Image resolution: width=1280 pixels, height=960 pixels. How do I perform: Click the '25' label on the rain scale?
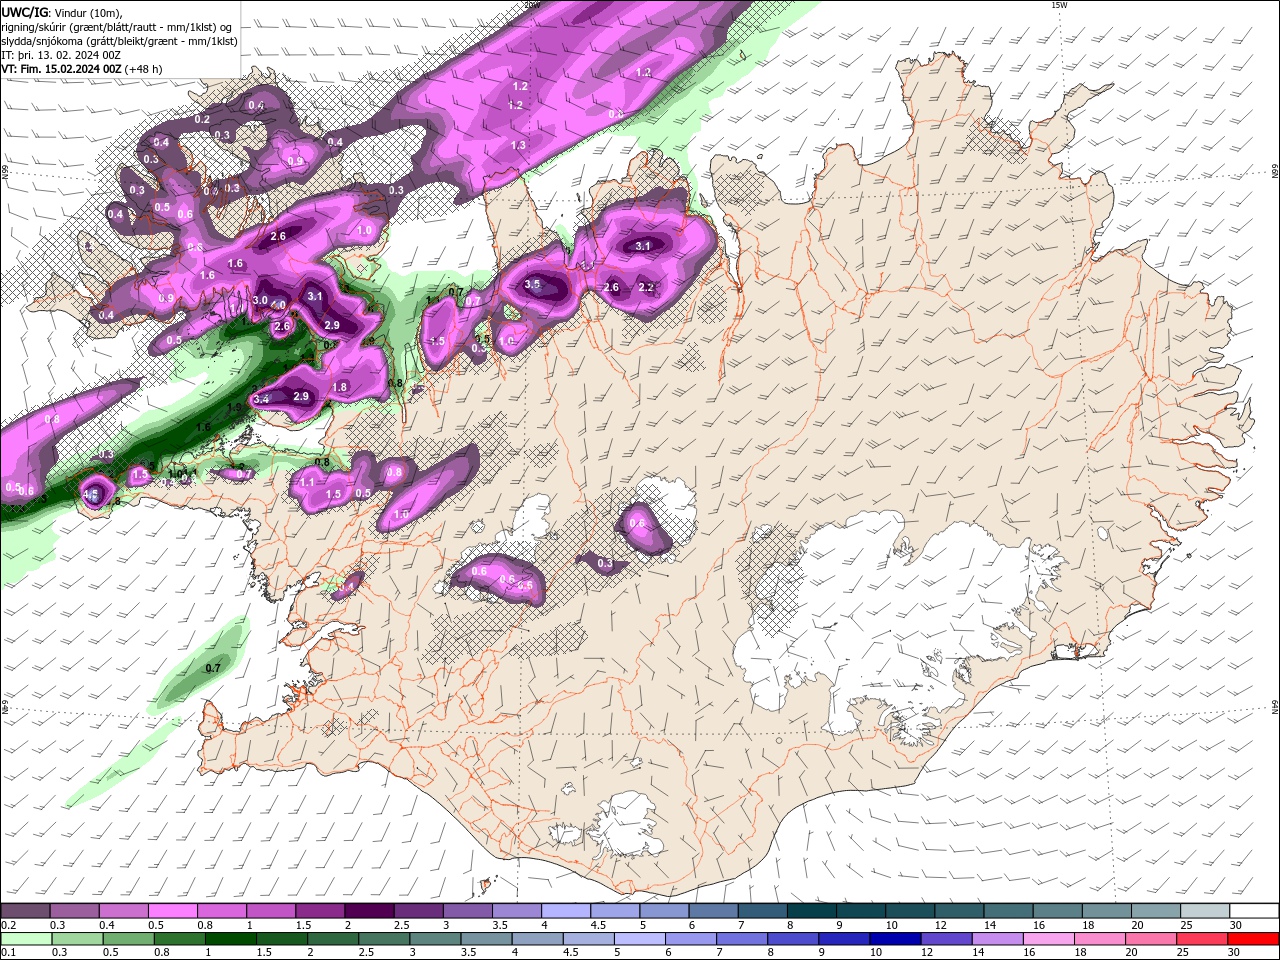tap(1185, 953)
